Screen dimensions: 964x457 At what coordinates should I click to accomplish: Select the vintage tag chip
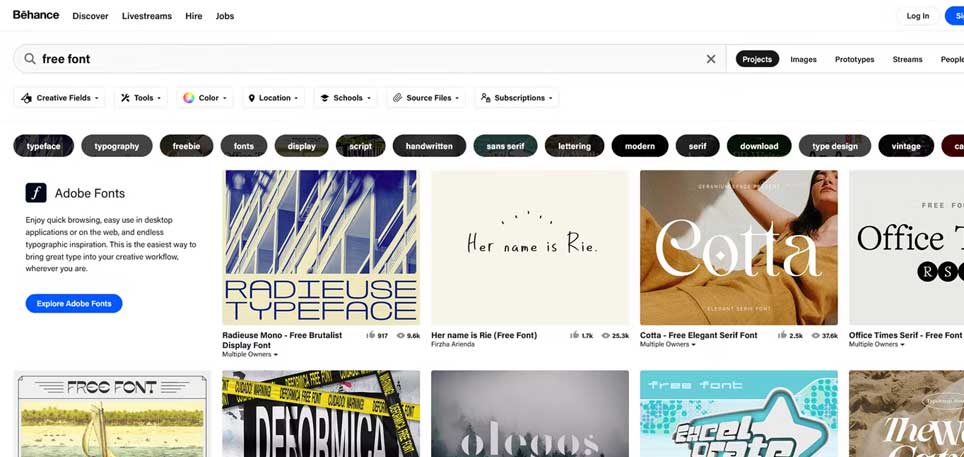(906, 146)
